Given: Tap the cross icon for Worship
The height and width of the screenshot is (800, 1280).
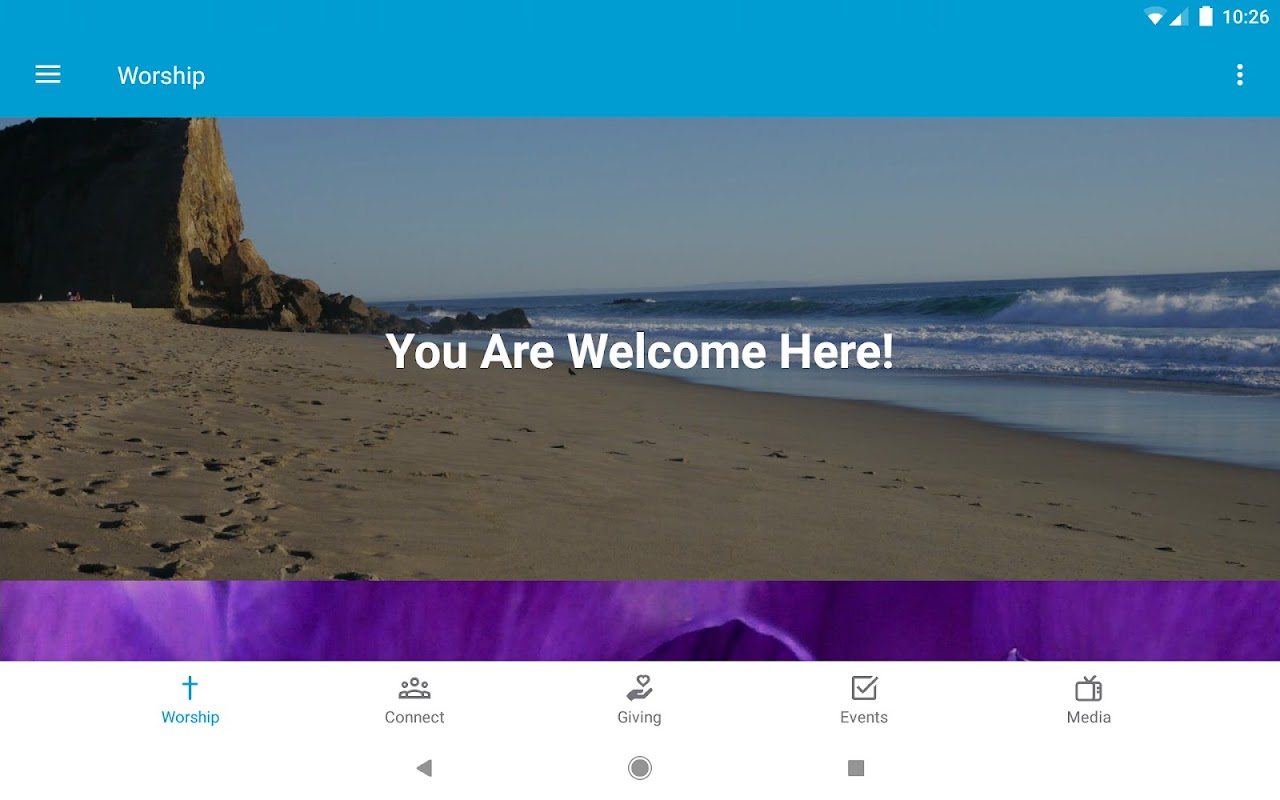Looking at the screenshot, I should coord(190,688).
